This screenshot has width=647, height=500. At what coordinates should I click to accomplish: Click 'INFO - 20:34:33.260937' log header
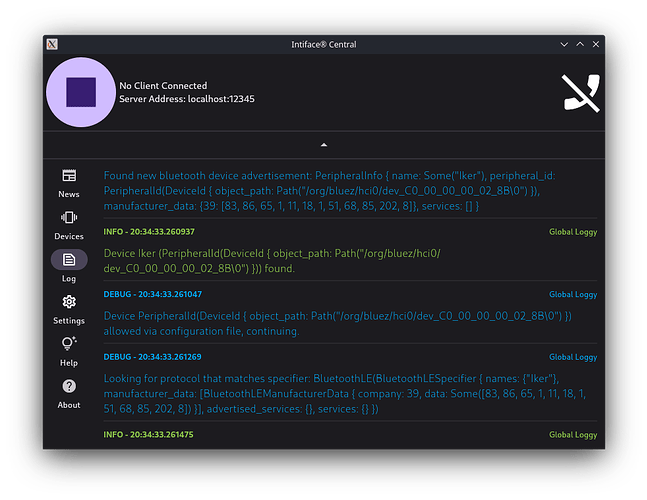click(149, 232)
